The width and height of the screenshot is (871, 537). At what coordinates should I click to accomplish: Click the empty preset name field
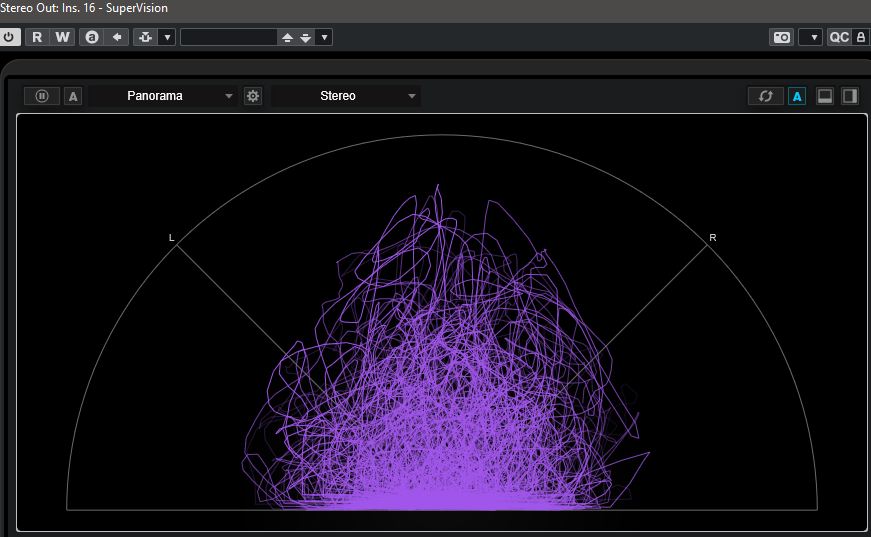tap(228, 37)
